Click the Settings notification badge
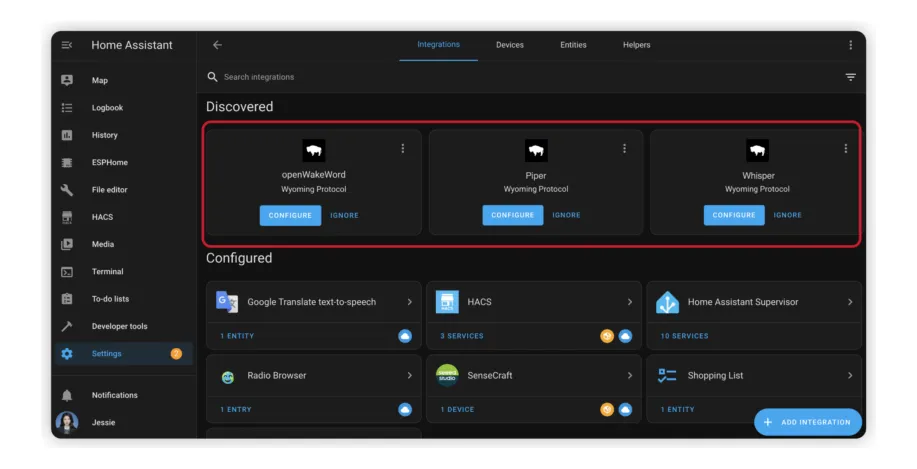 pyautogui.click(x=176, y=354)
